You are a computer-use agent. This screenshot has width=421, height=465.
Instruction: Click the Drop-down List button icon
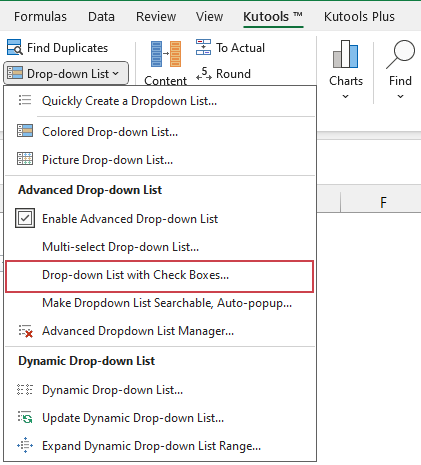tap(15, 73)
